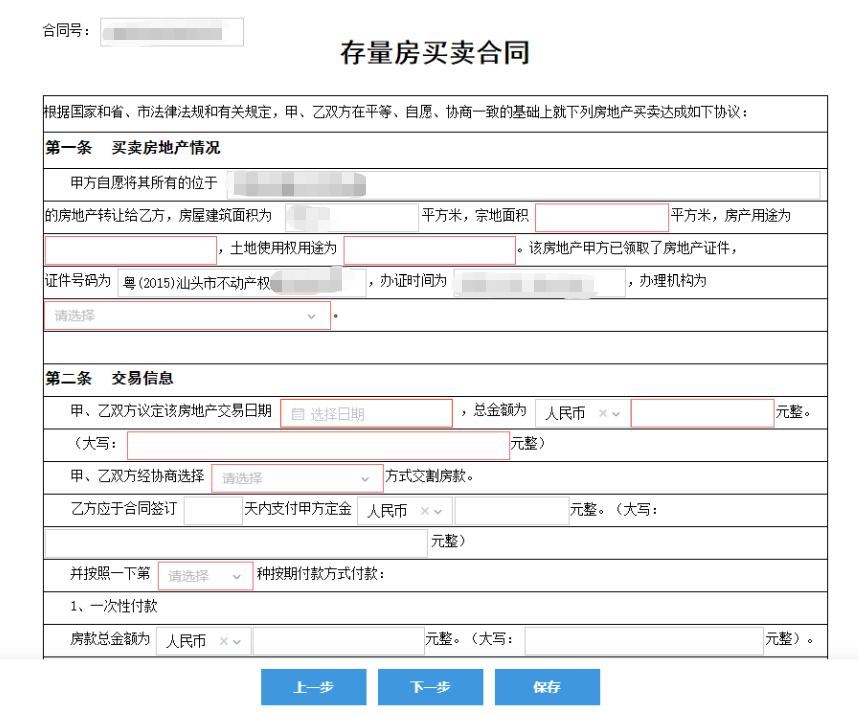Select the 宗地面积 input field
Viewport: 859px width, 715px height.
tap(602, 216)
